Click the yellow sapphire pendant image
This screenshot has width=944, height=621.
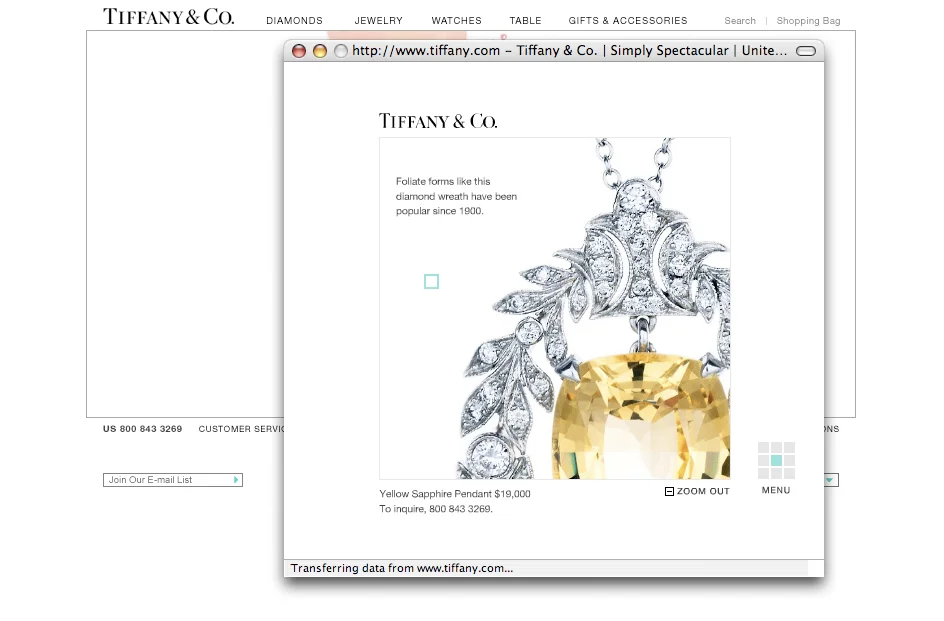click(554, 308)
